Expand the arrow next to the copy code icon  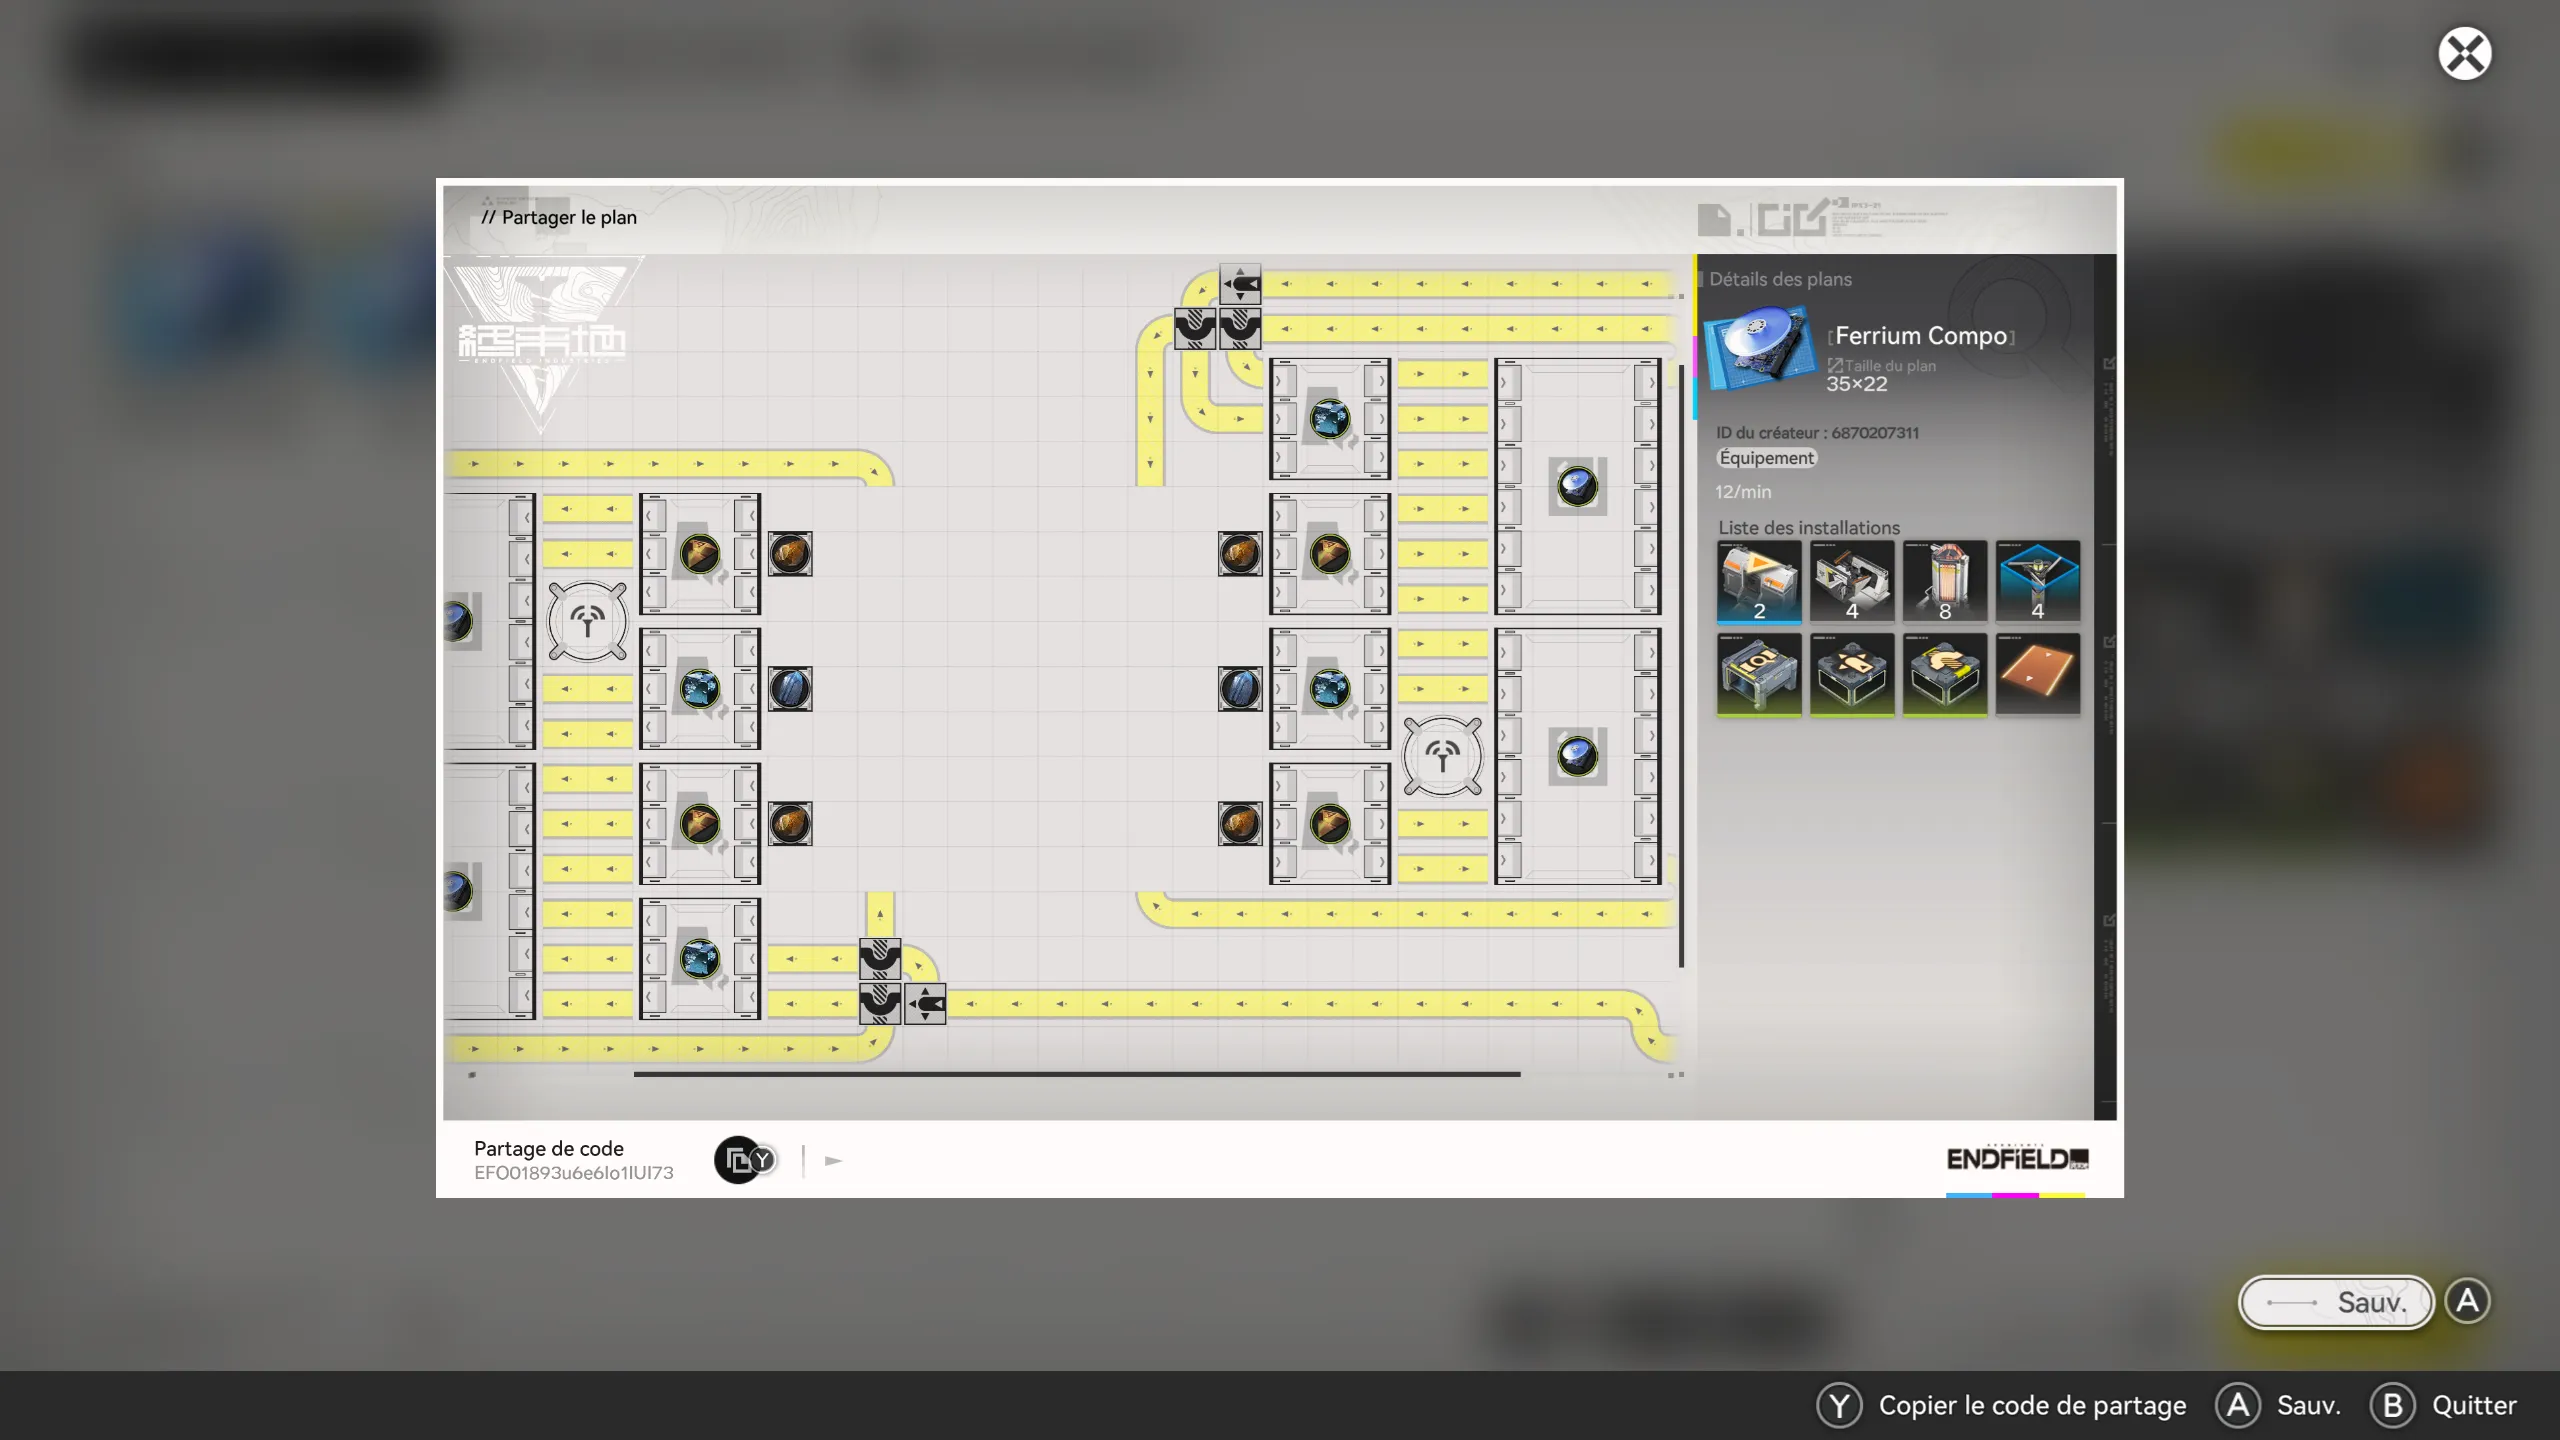pos(833,1160)
